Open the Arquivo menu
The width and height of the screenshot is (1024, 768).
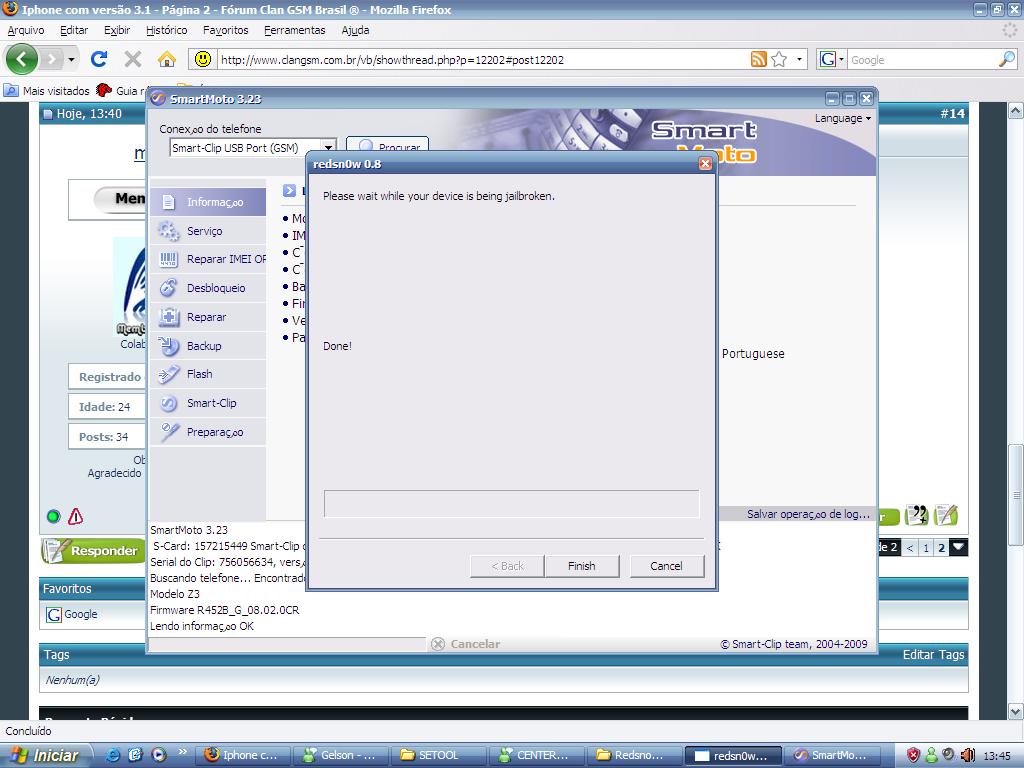[x=26, y=30]
